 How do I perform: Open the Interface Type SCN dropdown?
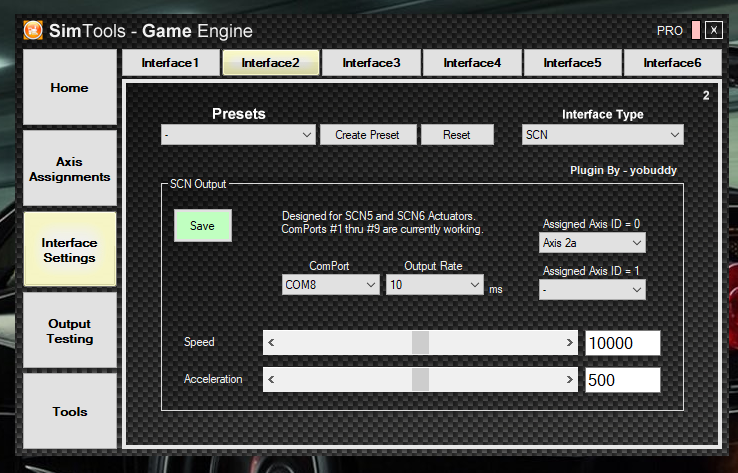pyautogui.click(x=602, y=135)
